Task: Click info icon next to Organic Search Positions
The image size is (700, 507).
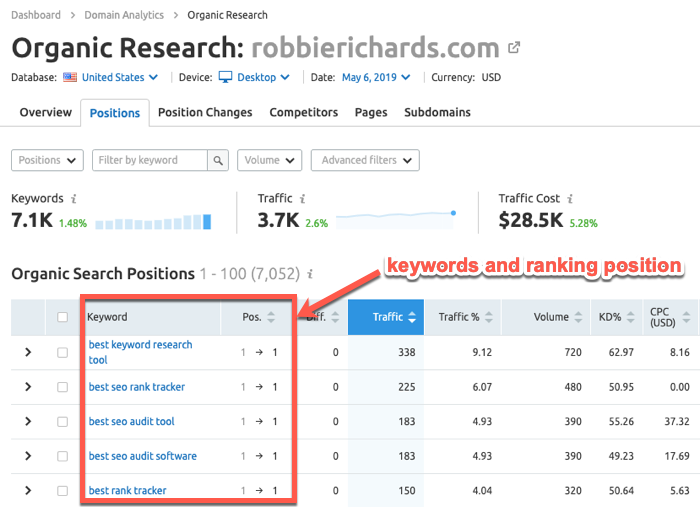Action: tap(310, 274)
